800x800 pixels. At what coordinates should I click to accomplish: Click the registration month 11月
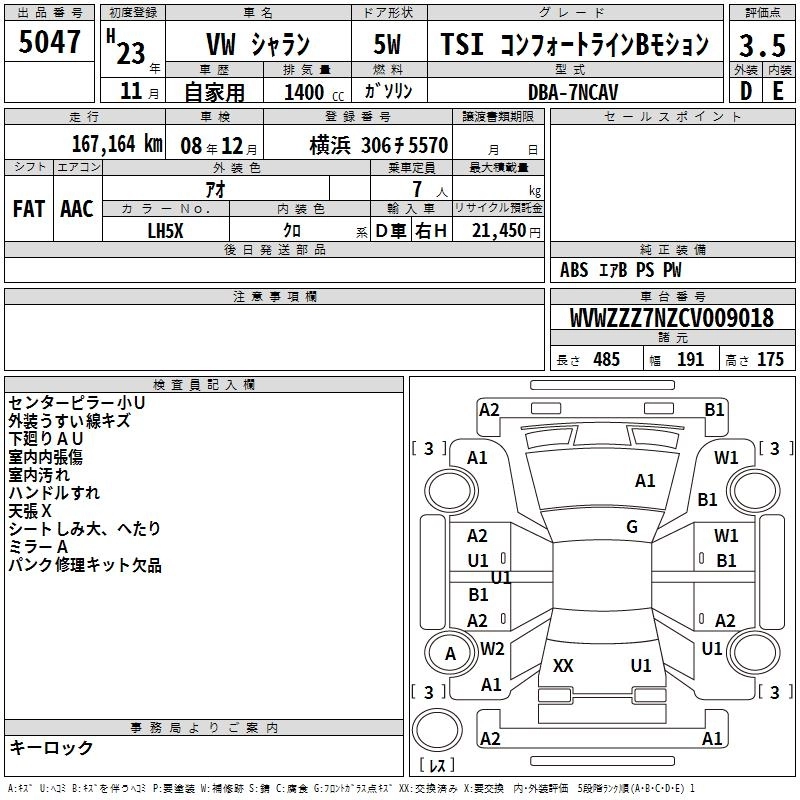point(140,91)
